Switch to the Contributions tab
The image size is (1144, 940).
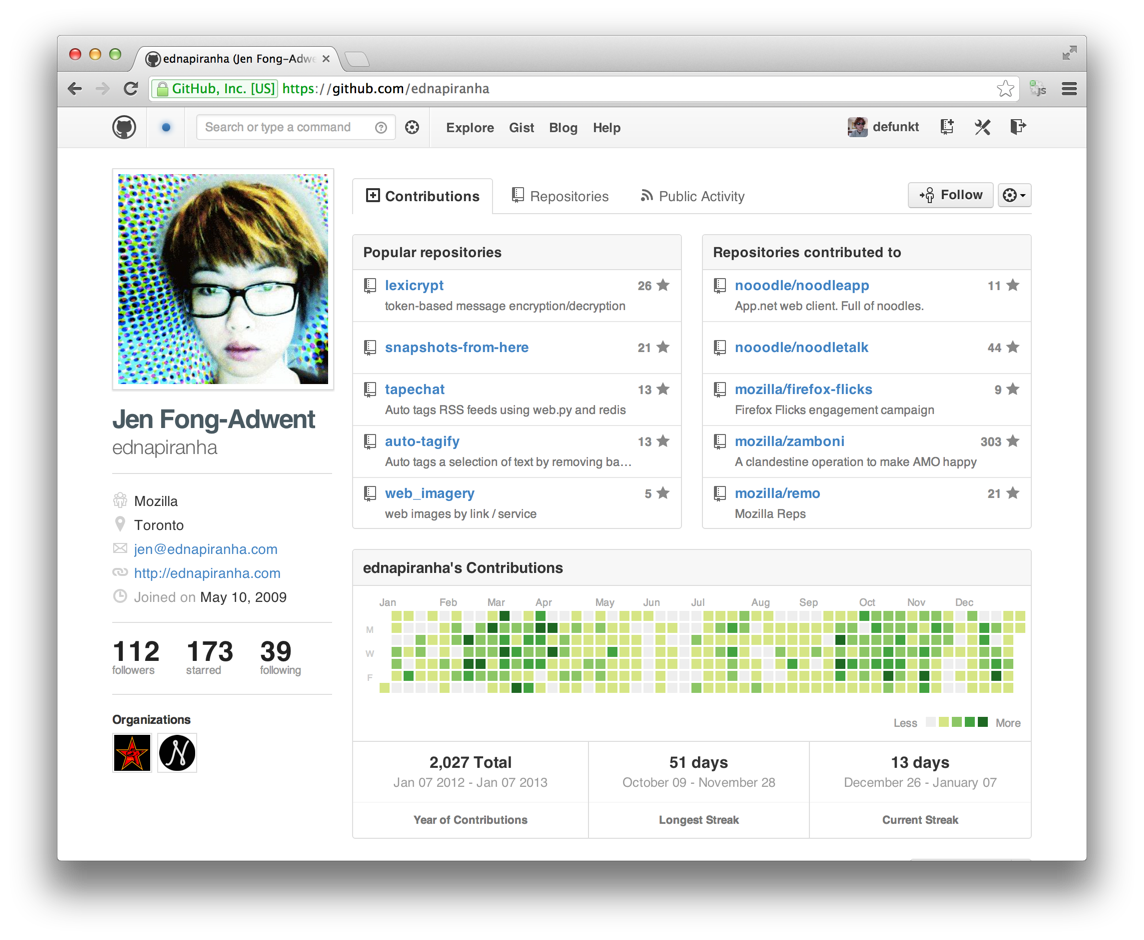point(422,196)
